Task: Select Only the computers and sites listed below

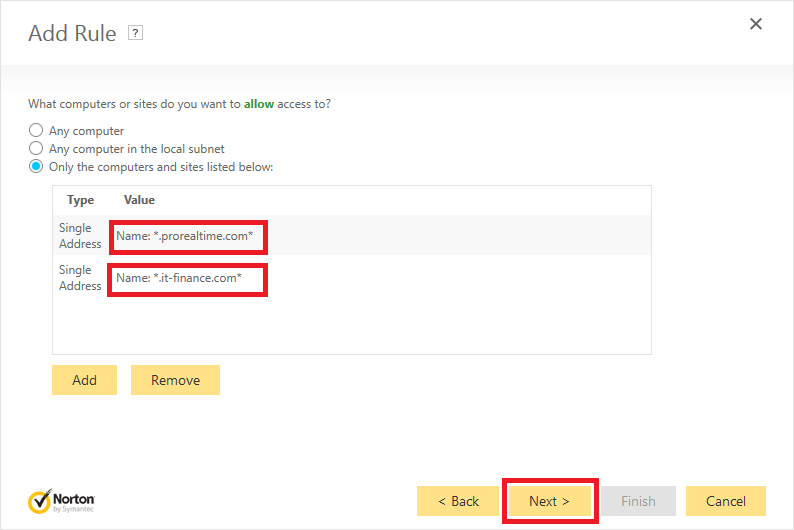Action: point(37,166)
